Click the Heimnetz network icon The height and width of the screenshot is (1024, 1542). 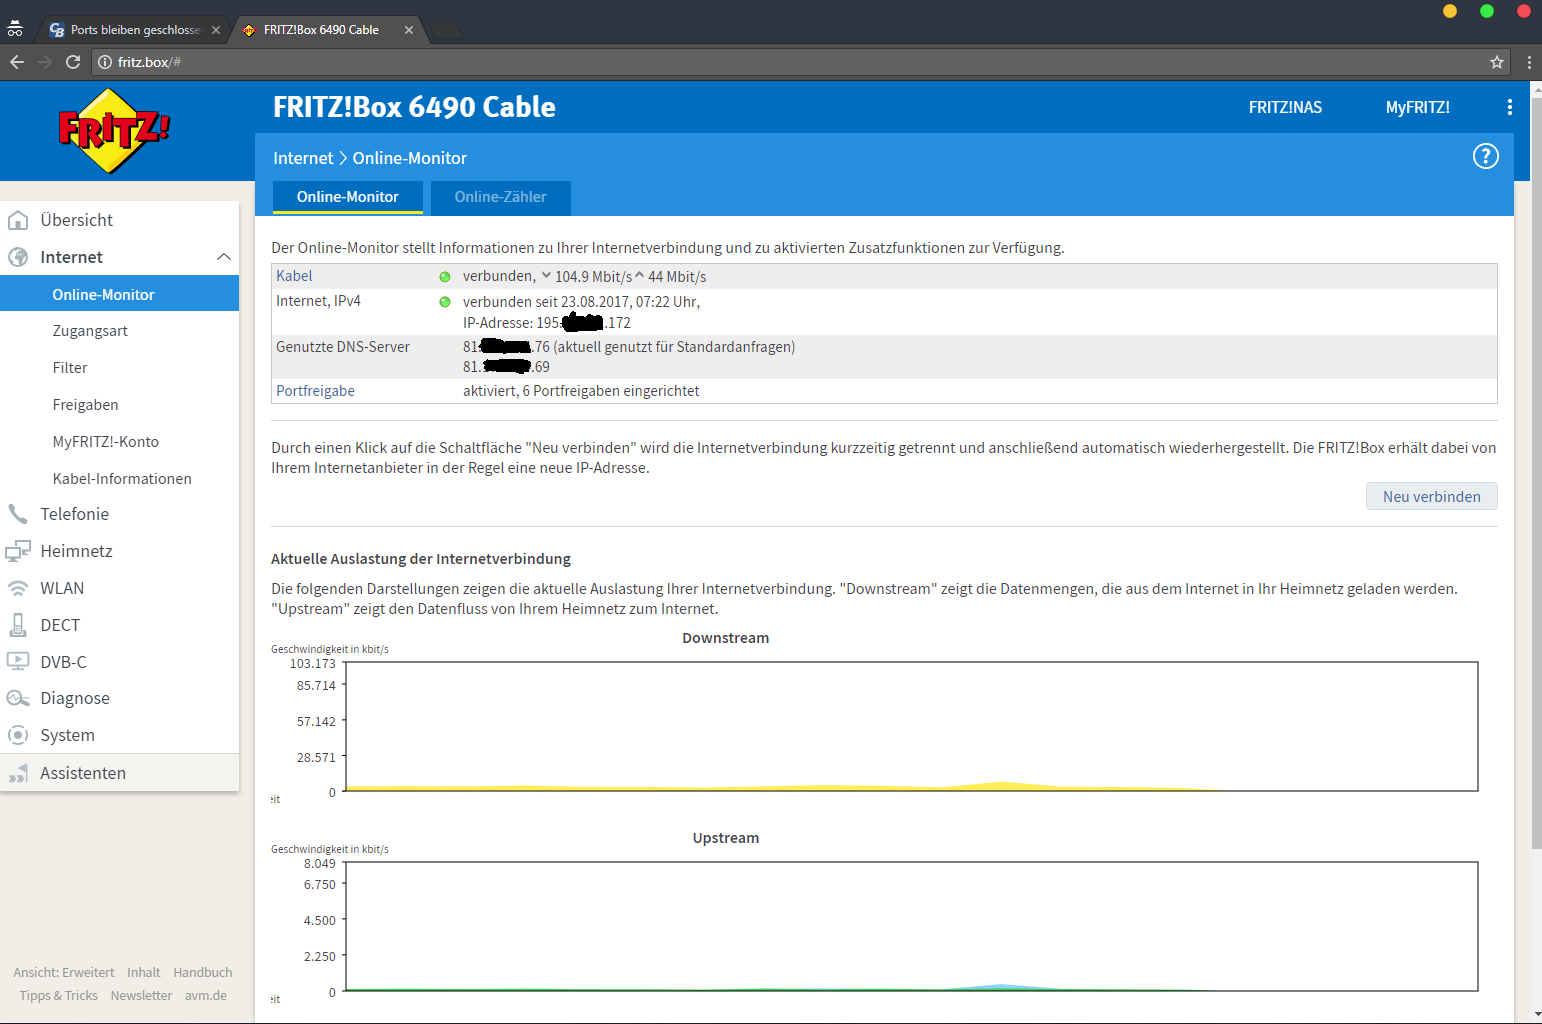[18, 551]
